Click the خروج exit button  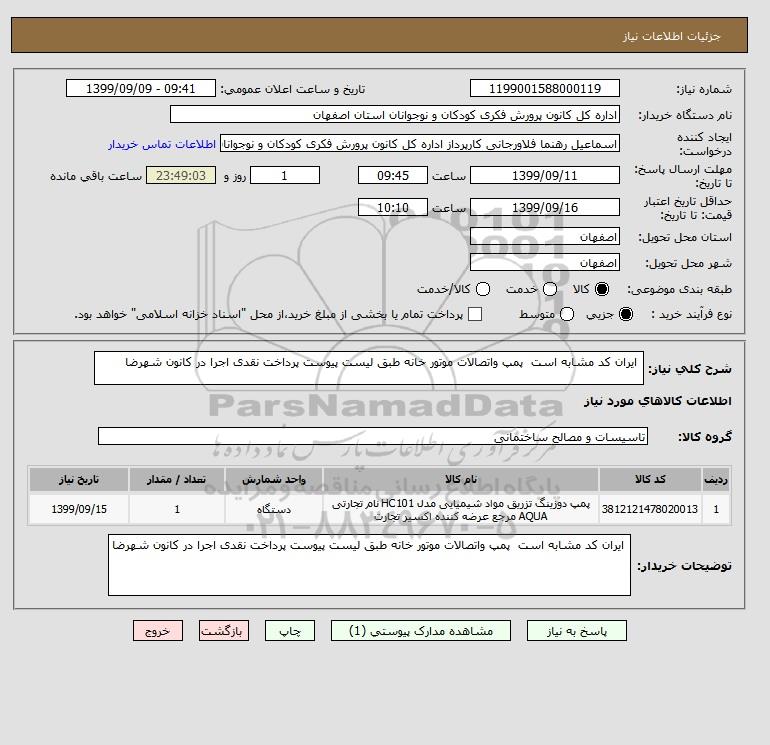(158, 631)
